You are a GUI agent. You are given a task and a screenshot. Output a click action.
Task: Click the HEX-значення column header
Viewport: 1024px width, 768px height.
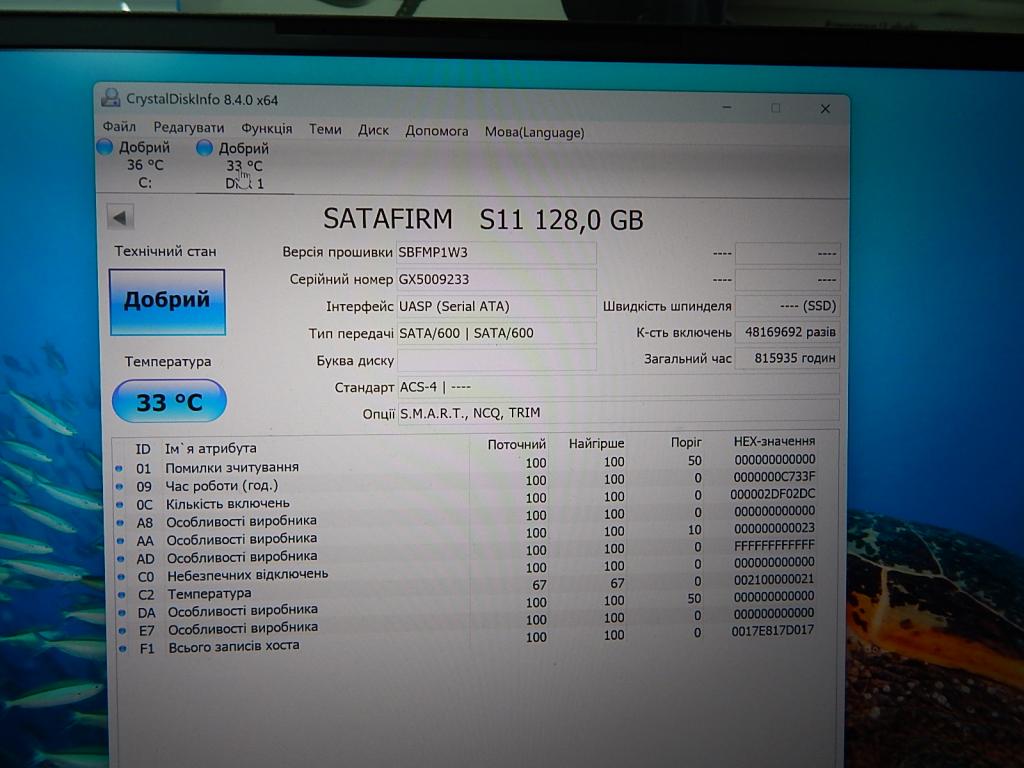click(x=774, y=441)
